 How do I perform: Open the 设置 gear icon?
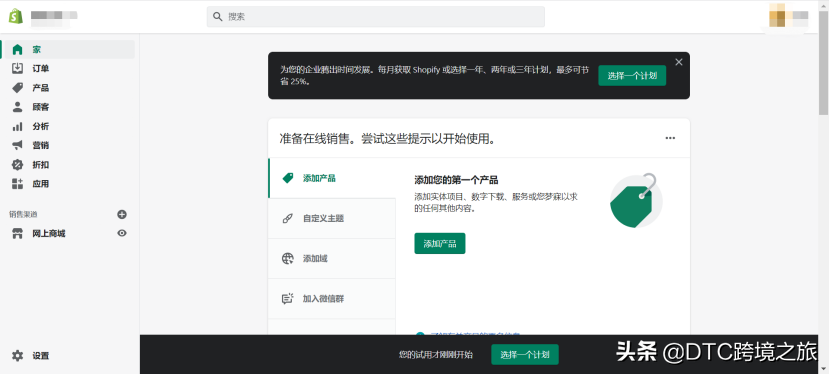[17, 355]
